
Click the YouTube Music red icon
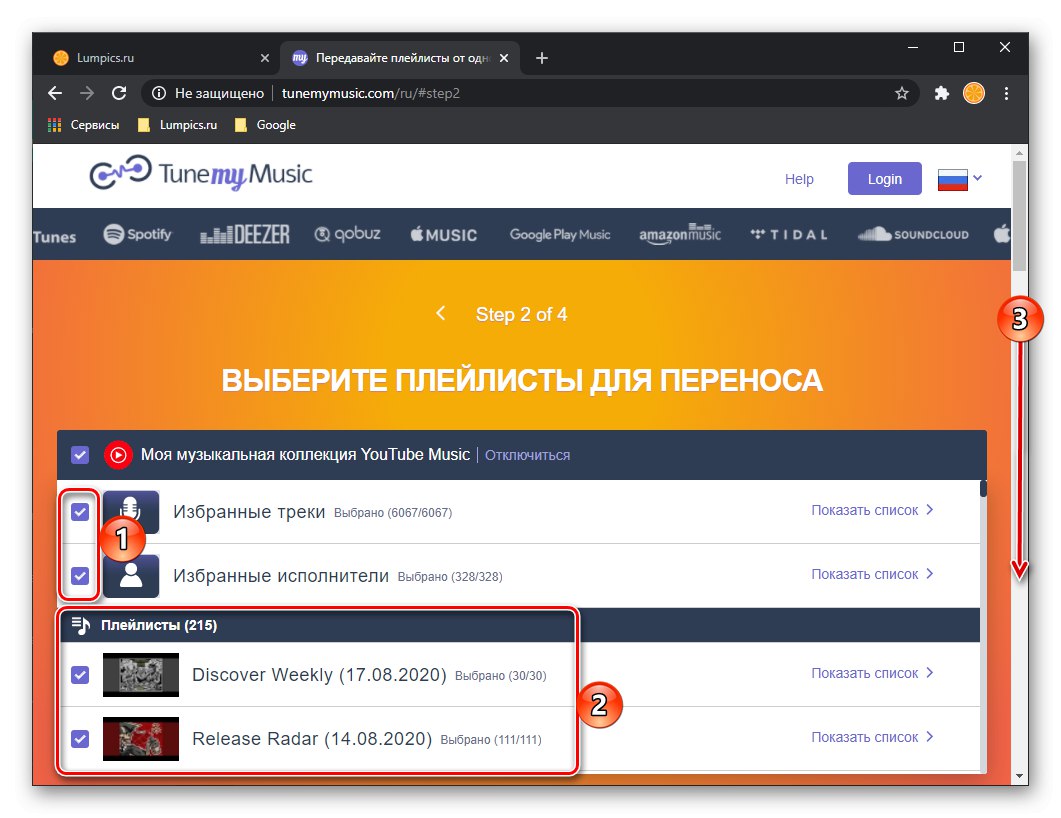118,455
